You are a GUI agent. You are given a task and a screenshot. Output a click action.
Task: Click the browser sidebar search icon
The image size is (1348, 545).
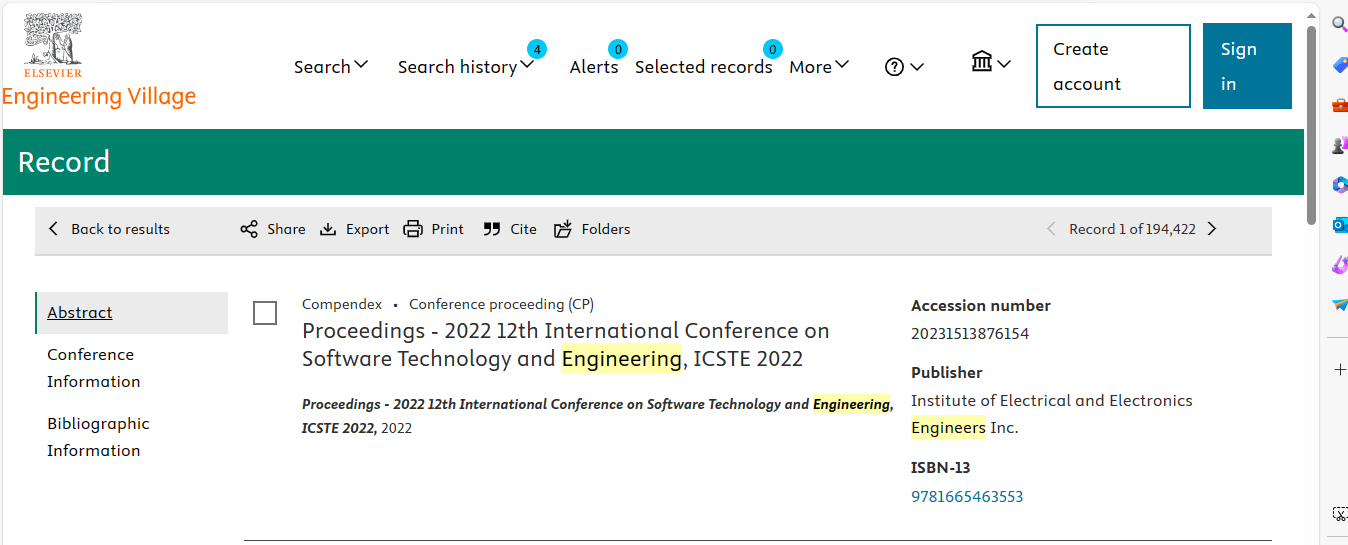pyautogui.click(x=1340, y=24)
